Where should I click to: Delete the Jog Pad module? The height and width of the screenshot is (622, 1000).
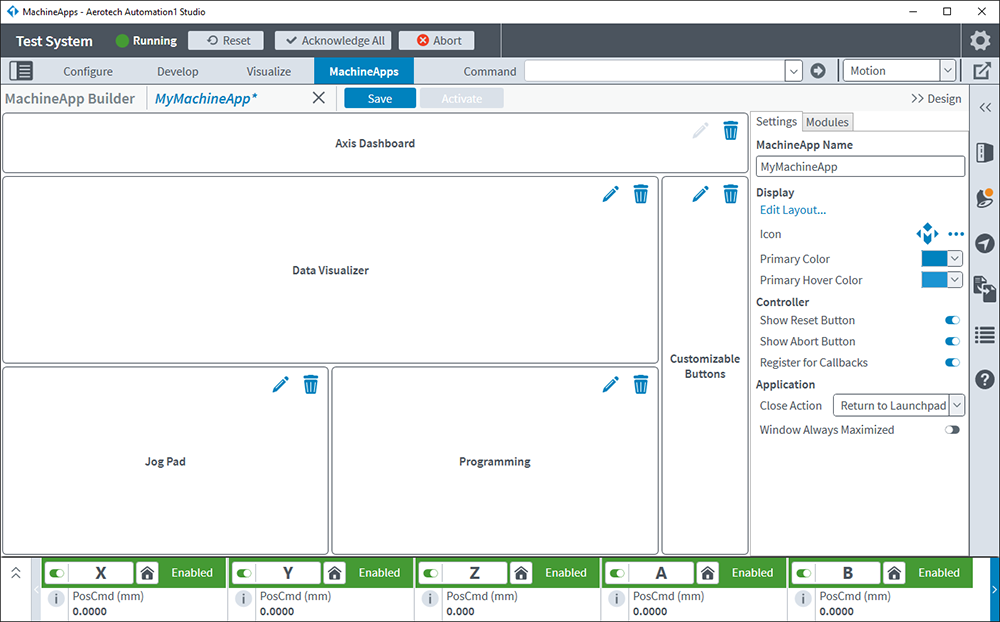tap(311, 385)
